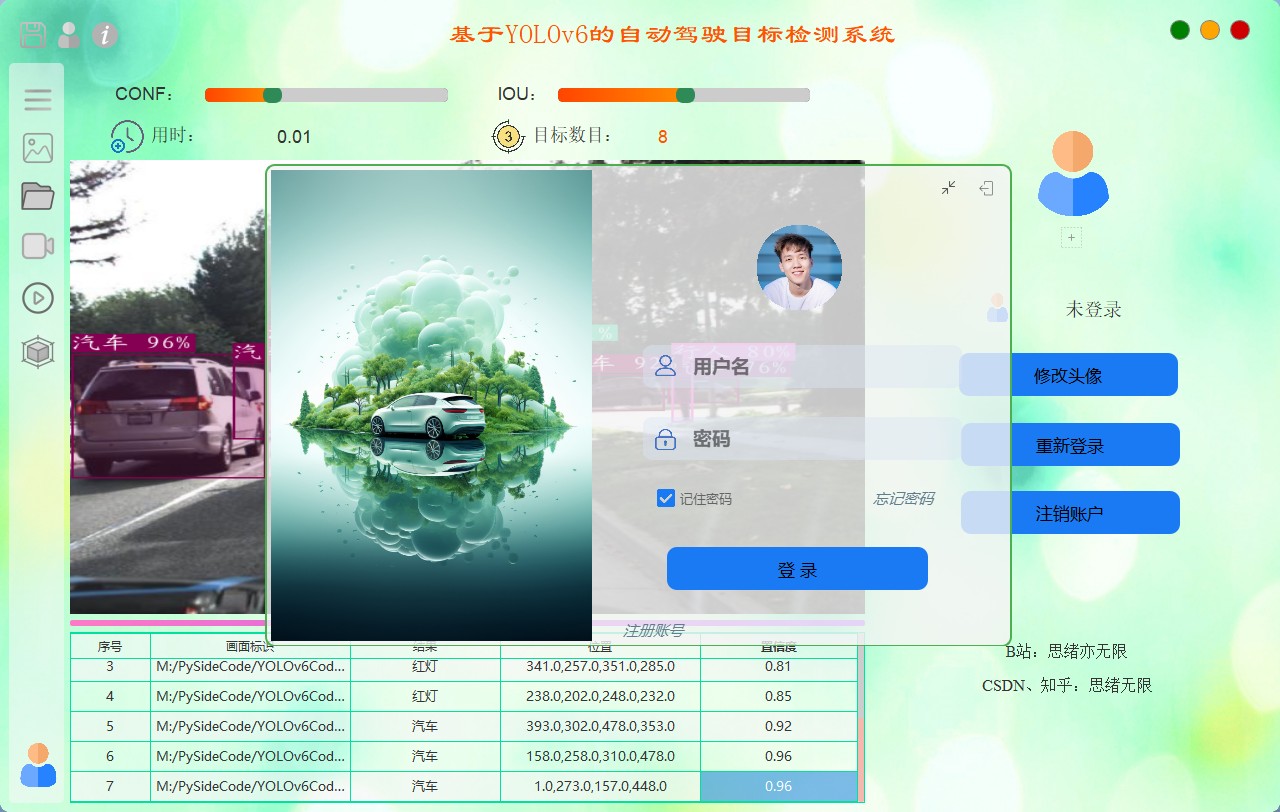Click the 序号 column header

pos(110,647)
